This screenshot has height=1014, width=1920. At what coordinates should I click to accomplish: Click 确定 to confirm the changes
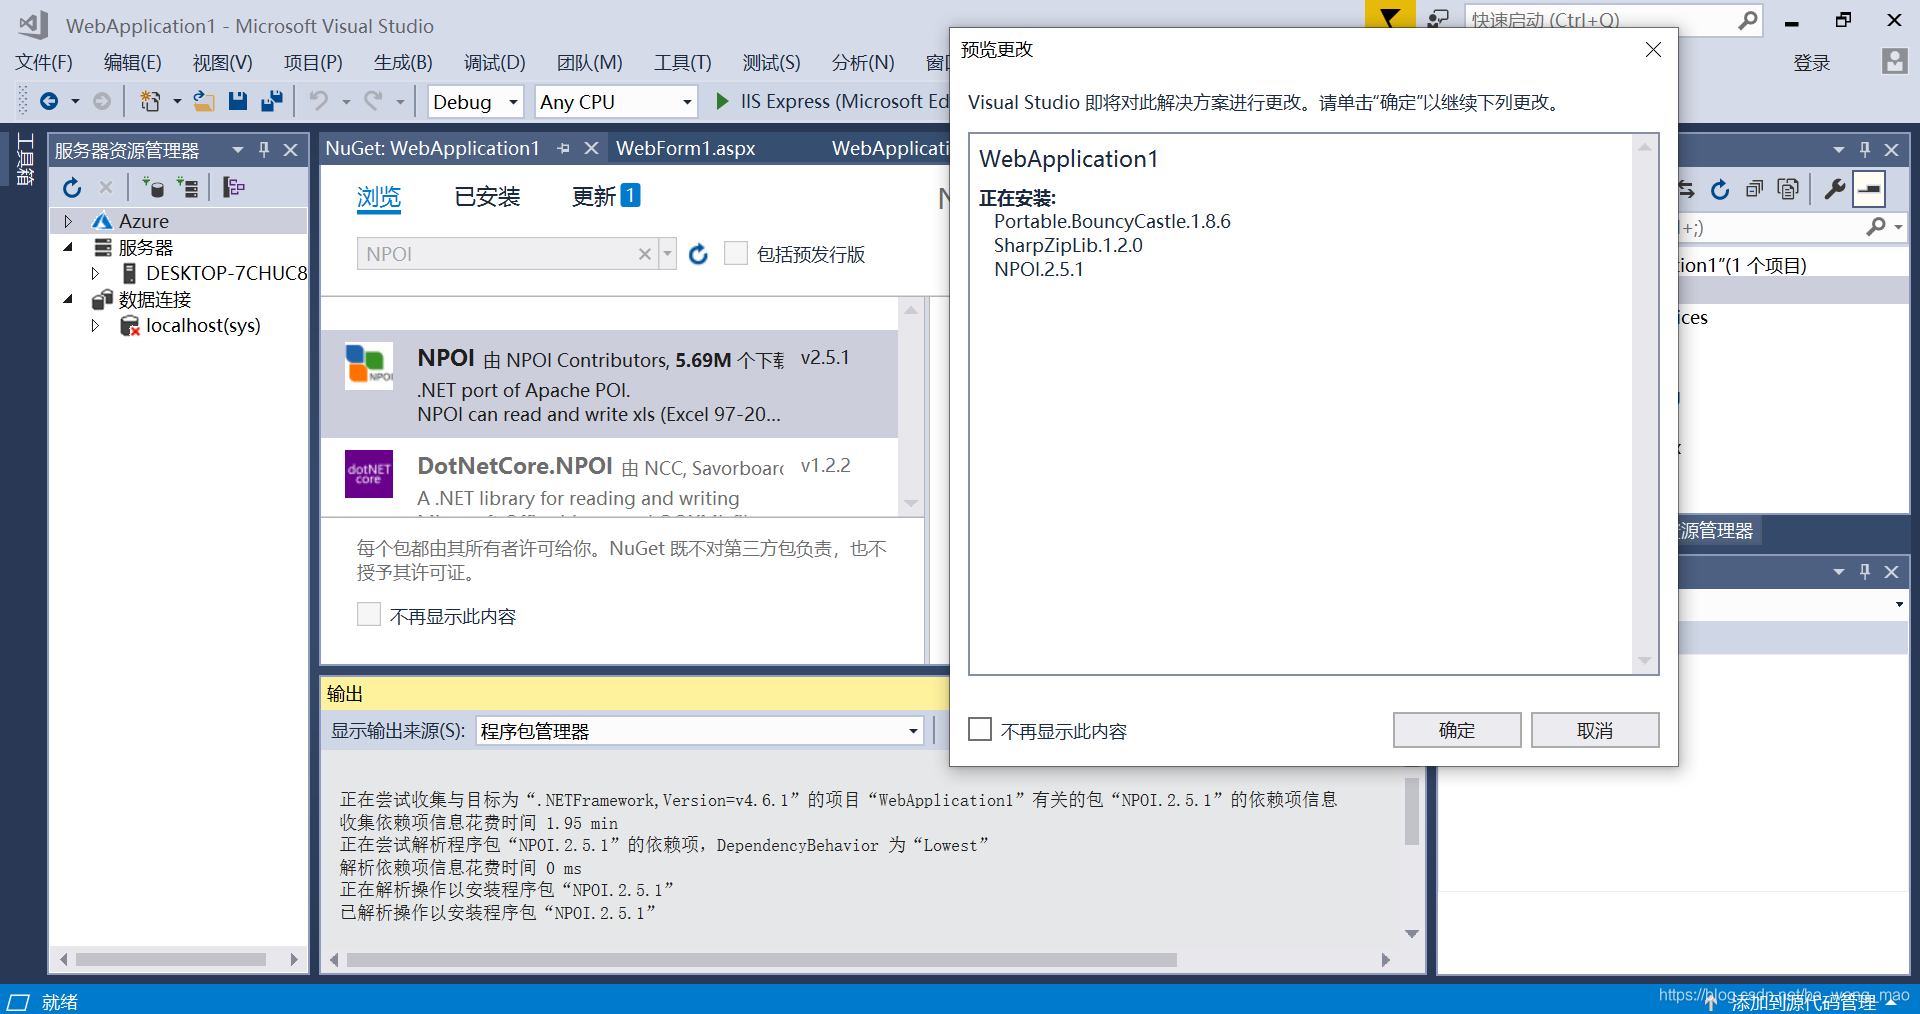(x=1457, y=730)
